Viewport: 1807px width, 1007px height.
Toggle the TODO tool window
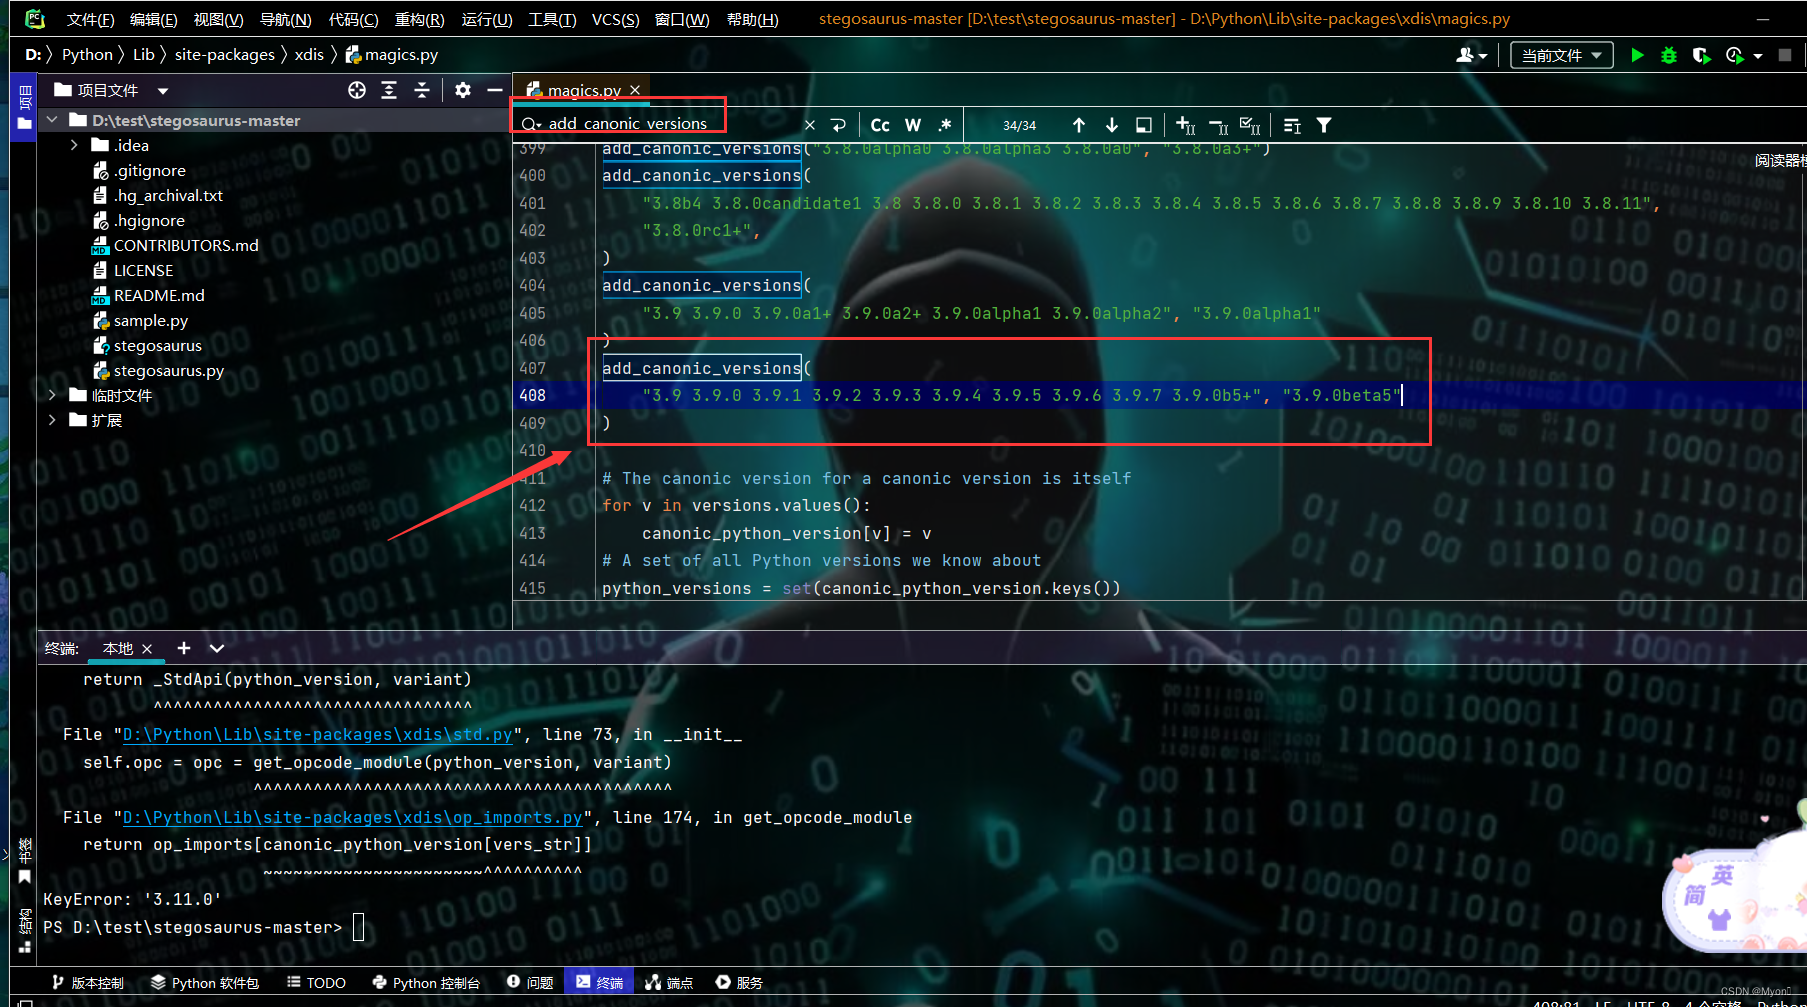coord(316,983)
